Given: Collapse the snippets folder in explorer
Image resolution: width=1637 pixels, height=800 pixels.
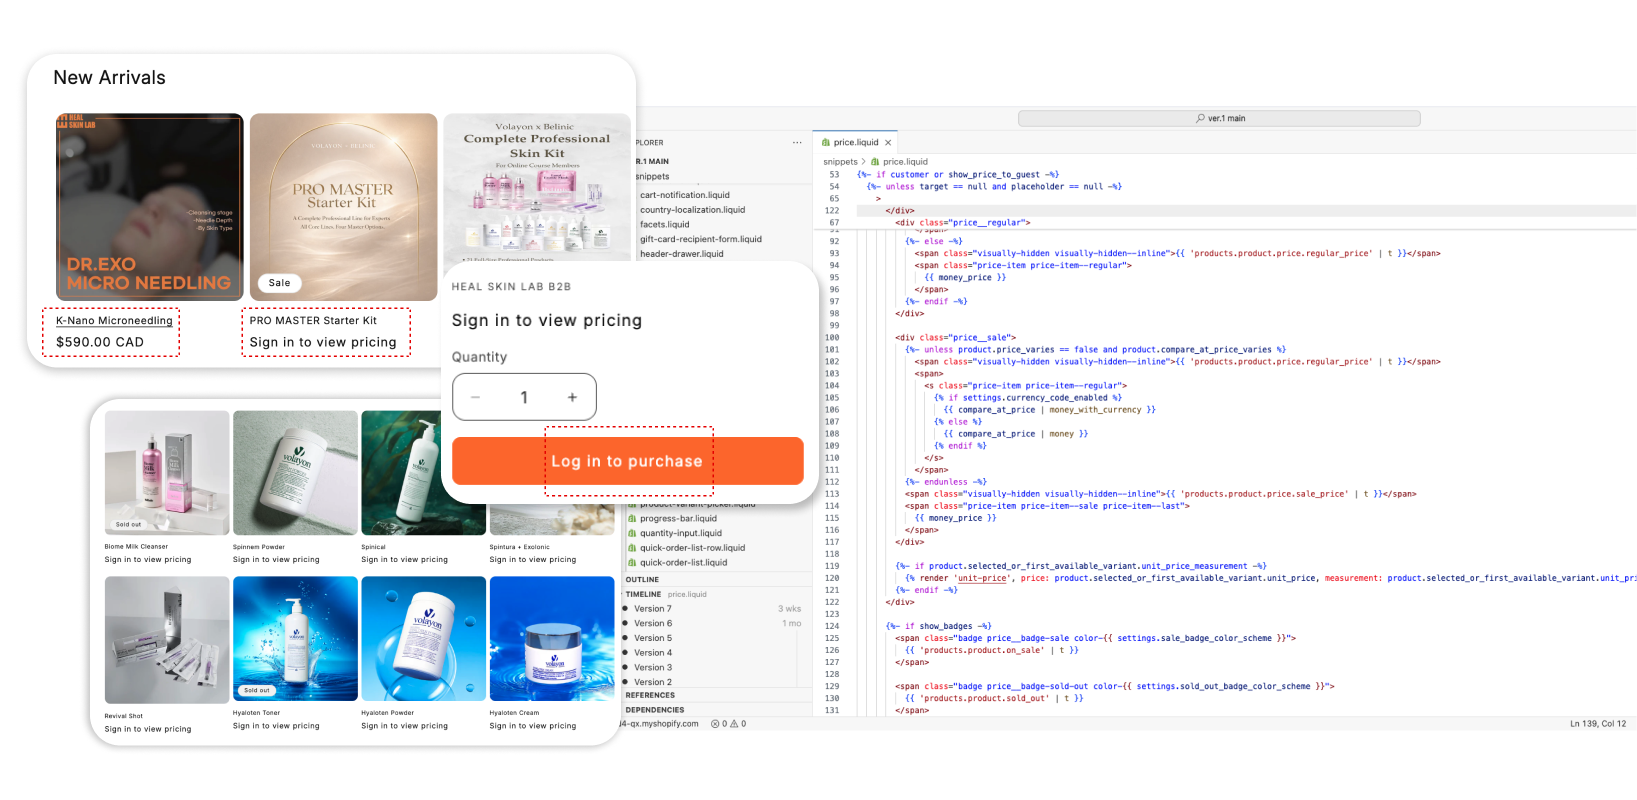Looking at the screenshot, I should click(x=652, y=177).
